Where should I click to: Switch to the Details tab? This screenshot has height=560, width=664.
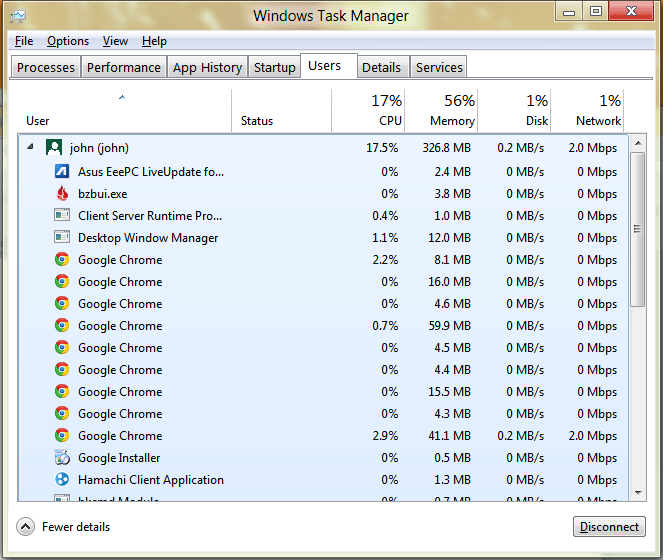click(382, 67)
